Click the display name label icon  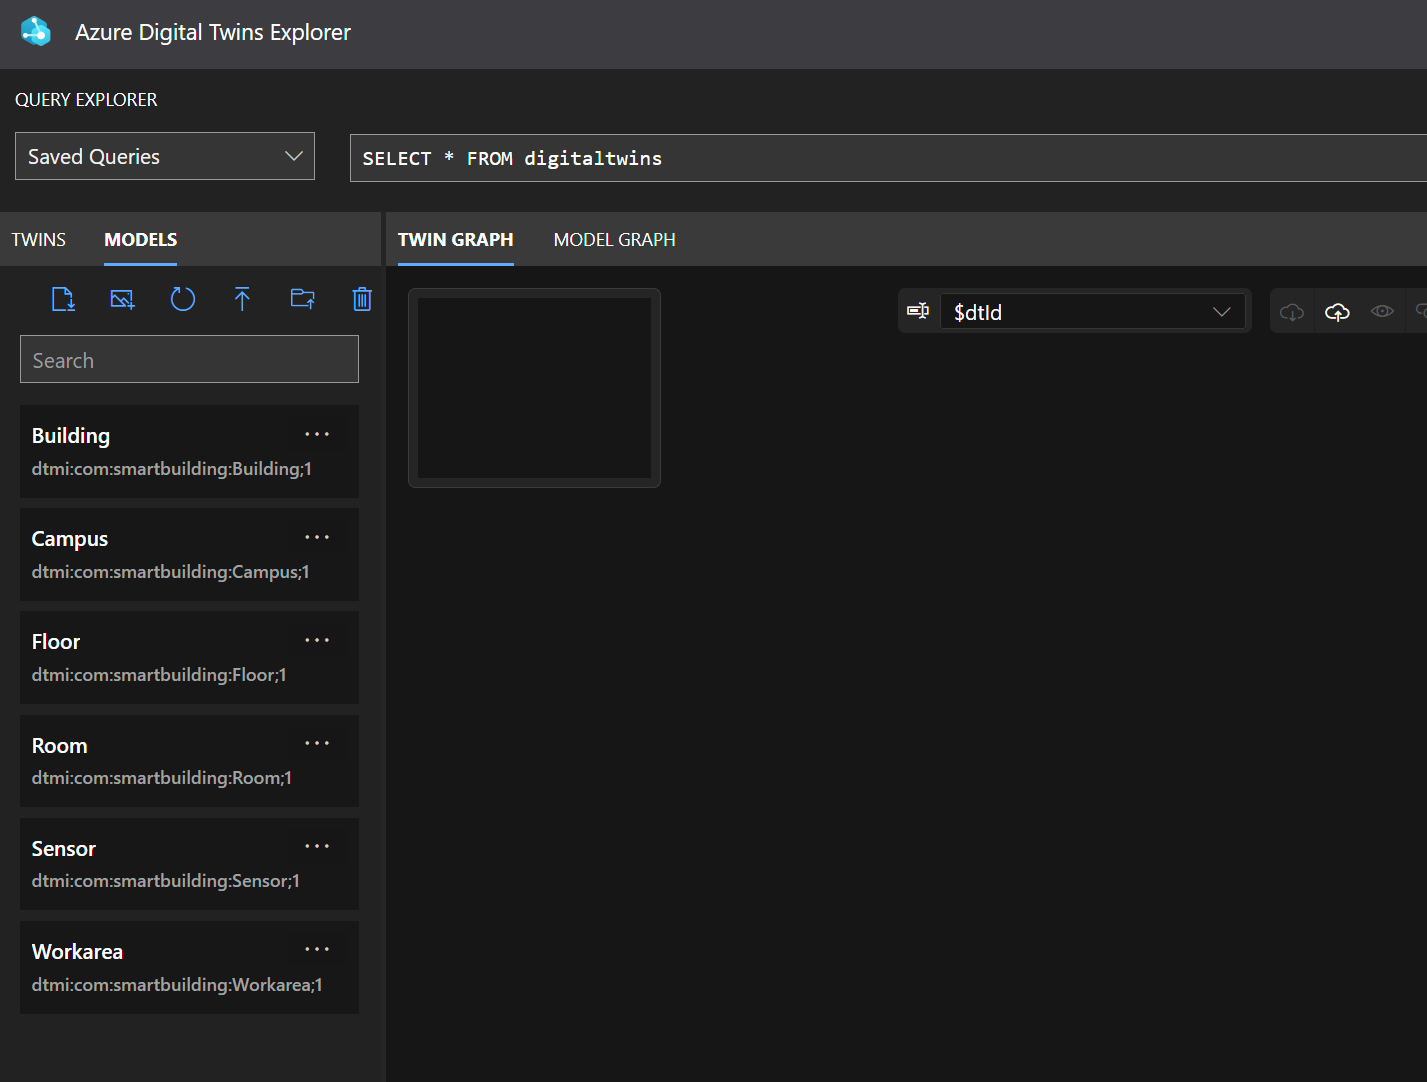coord(918,311)
